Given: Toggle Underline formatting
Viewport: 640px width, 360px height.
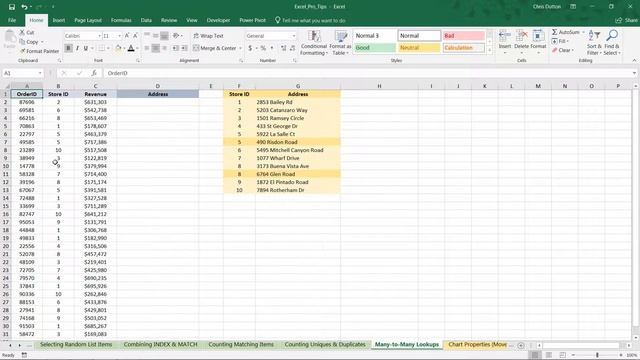Looking at the screenshot, I should point(86,48).
